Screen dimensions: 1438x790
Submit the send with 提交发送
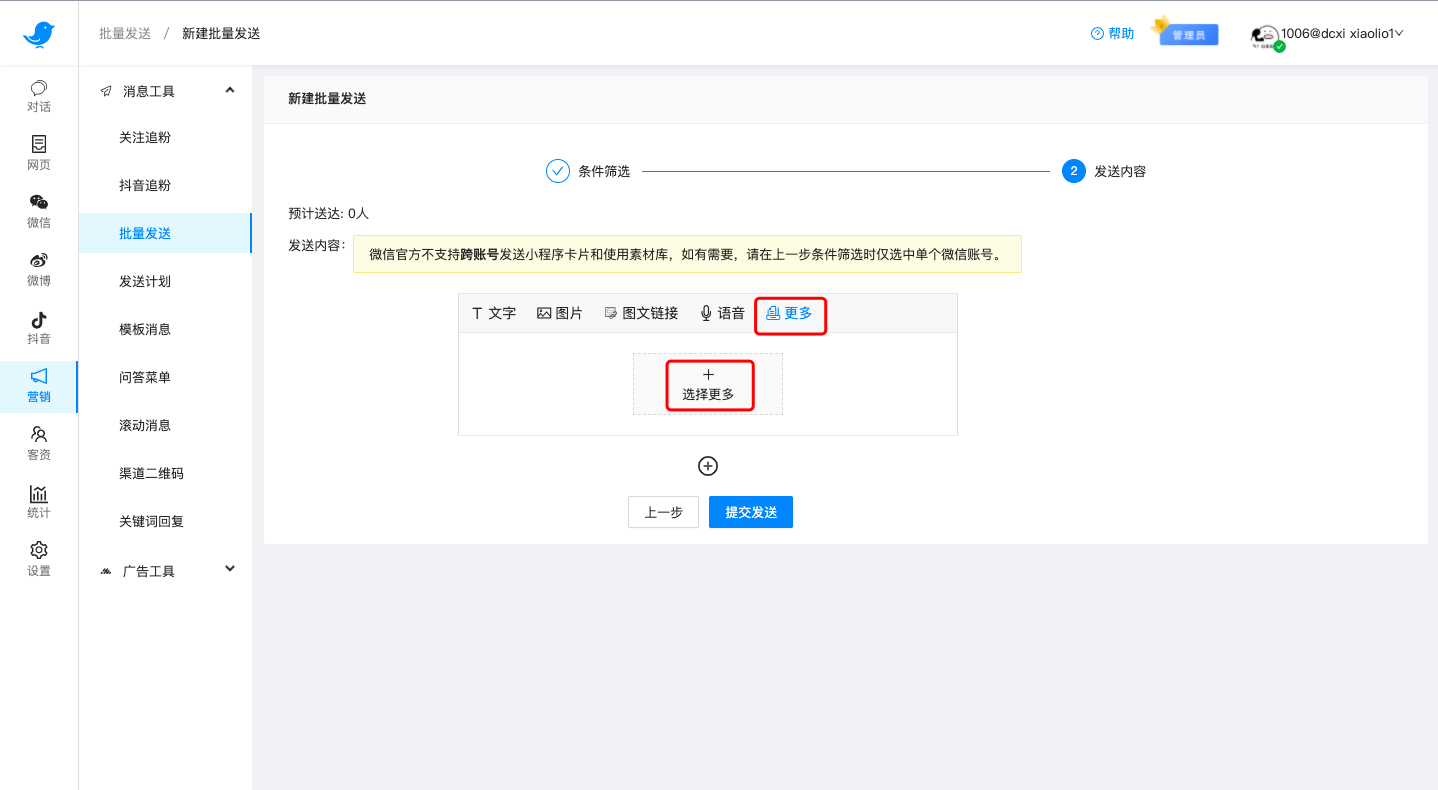(x=750, y=512)
